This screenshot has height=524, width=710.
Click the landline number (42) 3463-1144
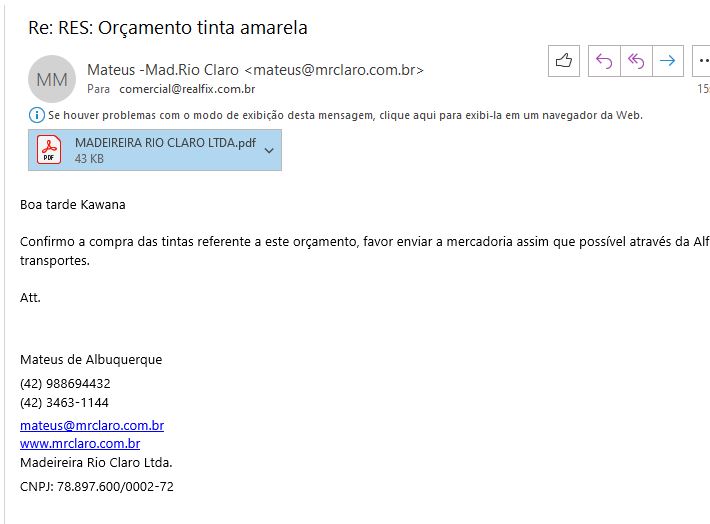pyautogui.click(x=64, y=402)
